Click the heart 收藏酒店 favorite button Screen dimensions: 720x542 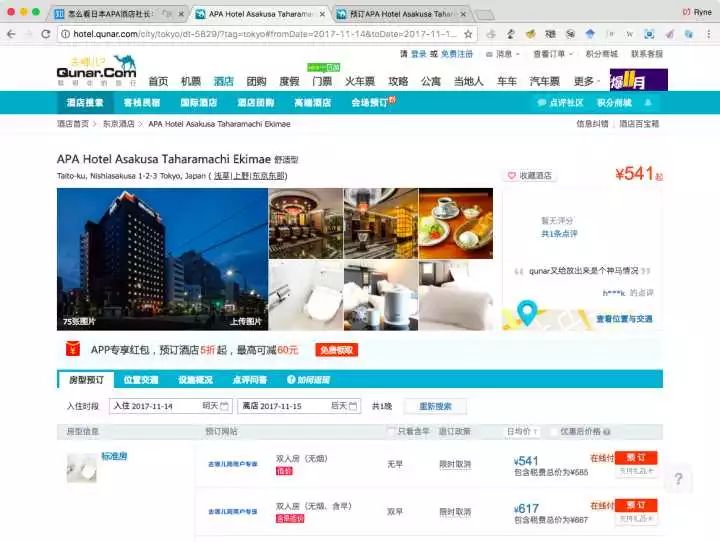coord(529,175)
